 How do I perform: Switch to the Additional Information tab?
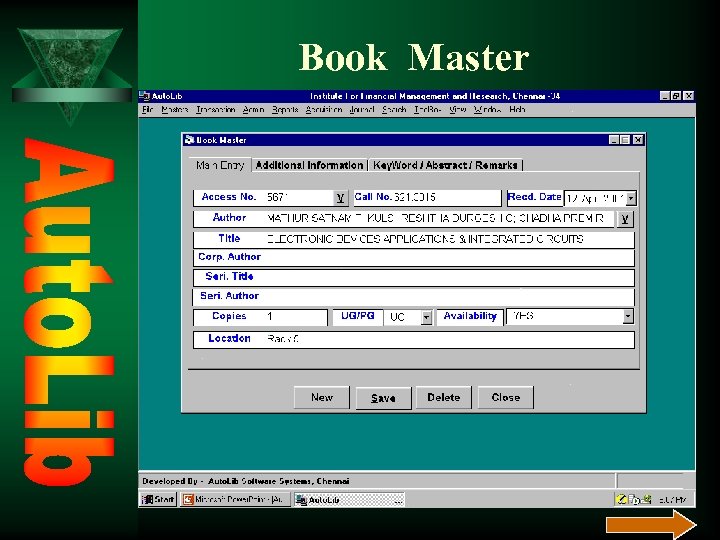coord(309,165)
